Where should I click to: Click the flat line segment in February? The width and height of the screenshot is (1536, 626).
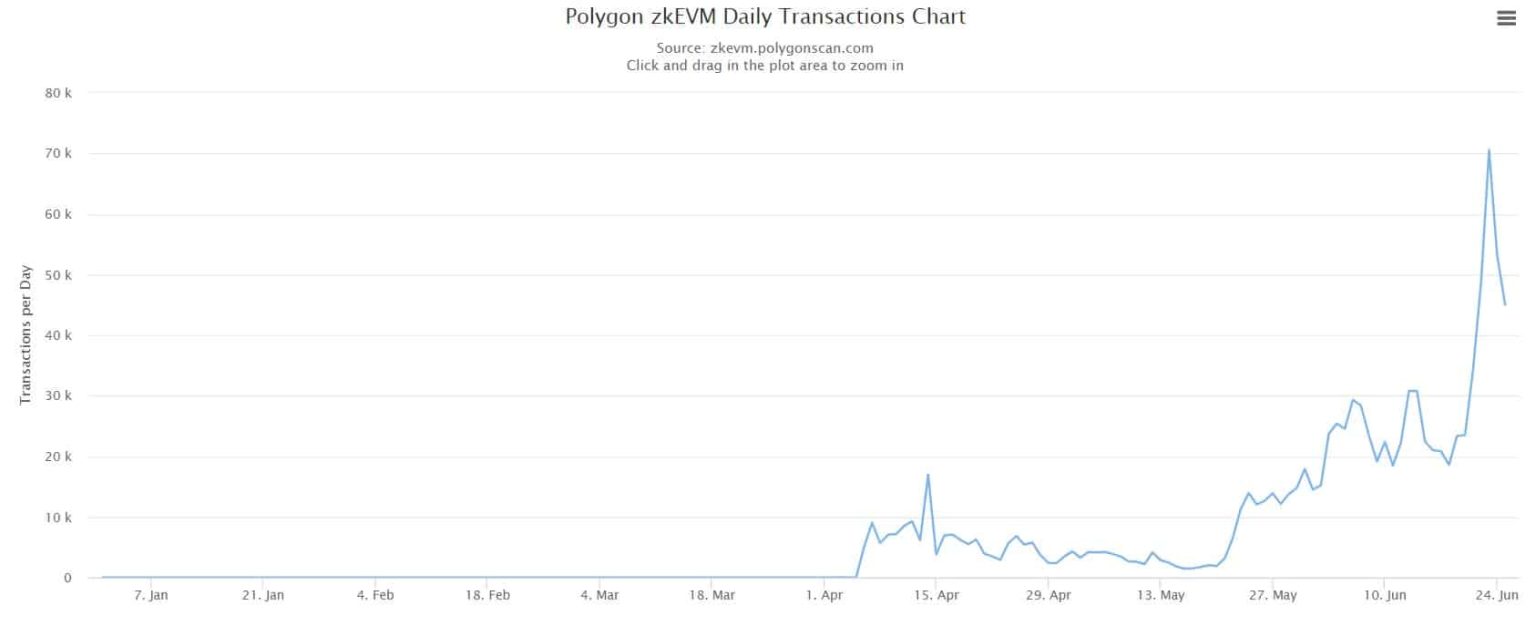400,577
